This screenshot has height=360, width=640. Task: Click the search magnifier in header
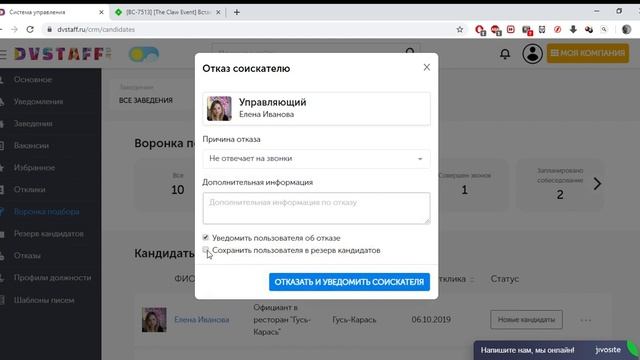(410, 52)
